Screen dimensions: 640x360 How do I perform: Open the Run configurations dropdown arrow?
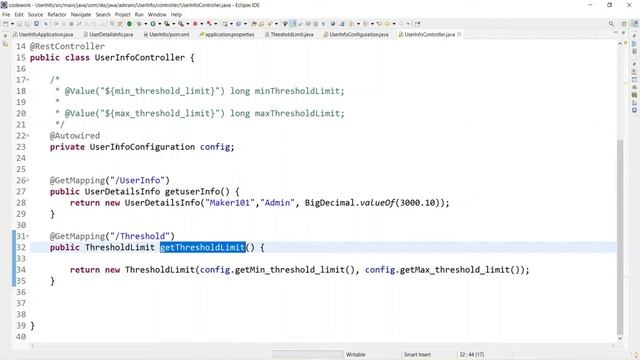click(160, 24)
